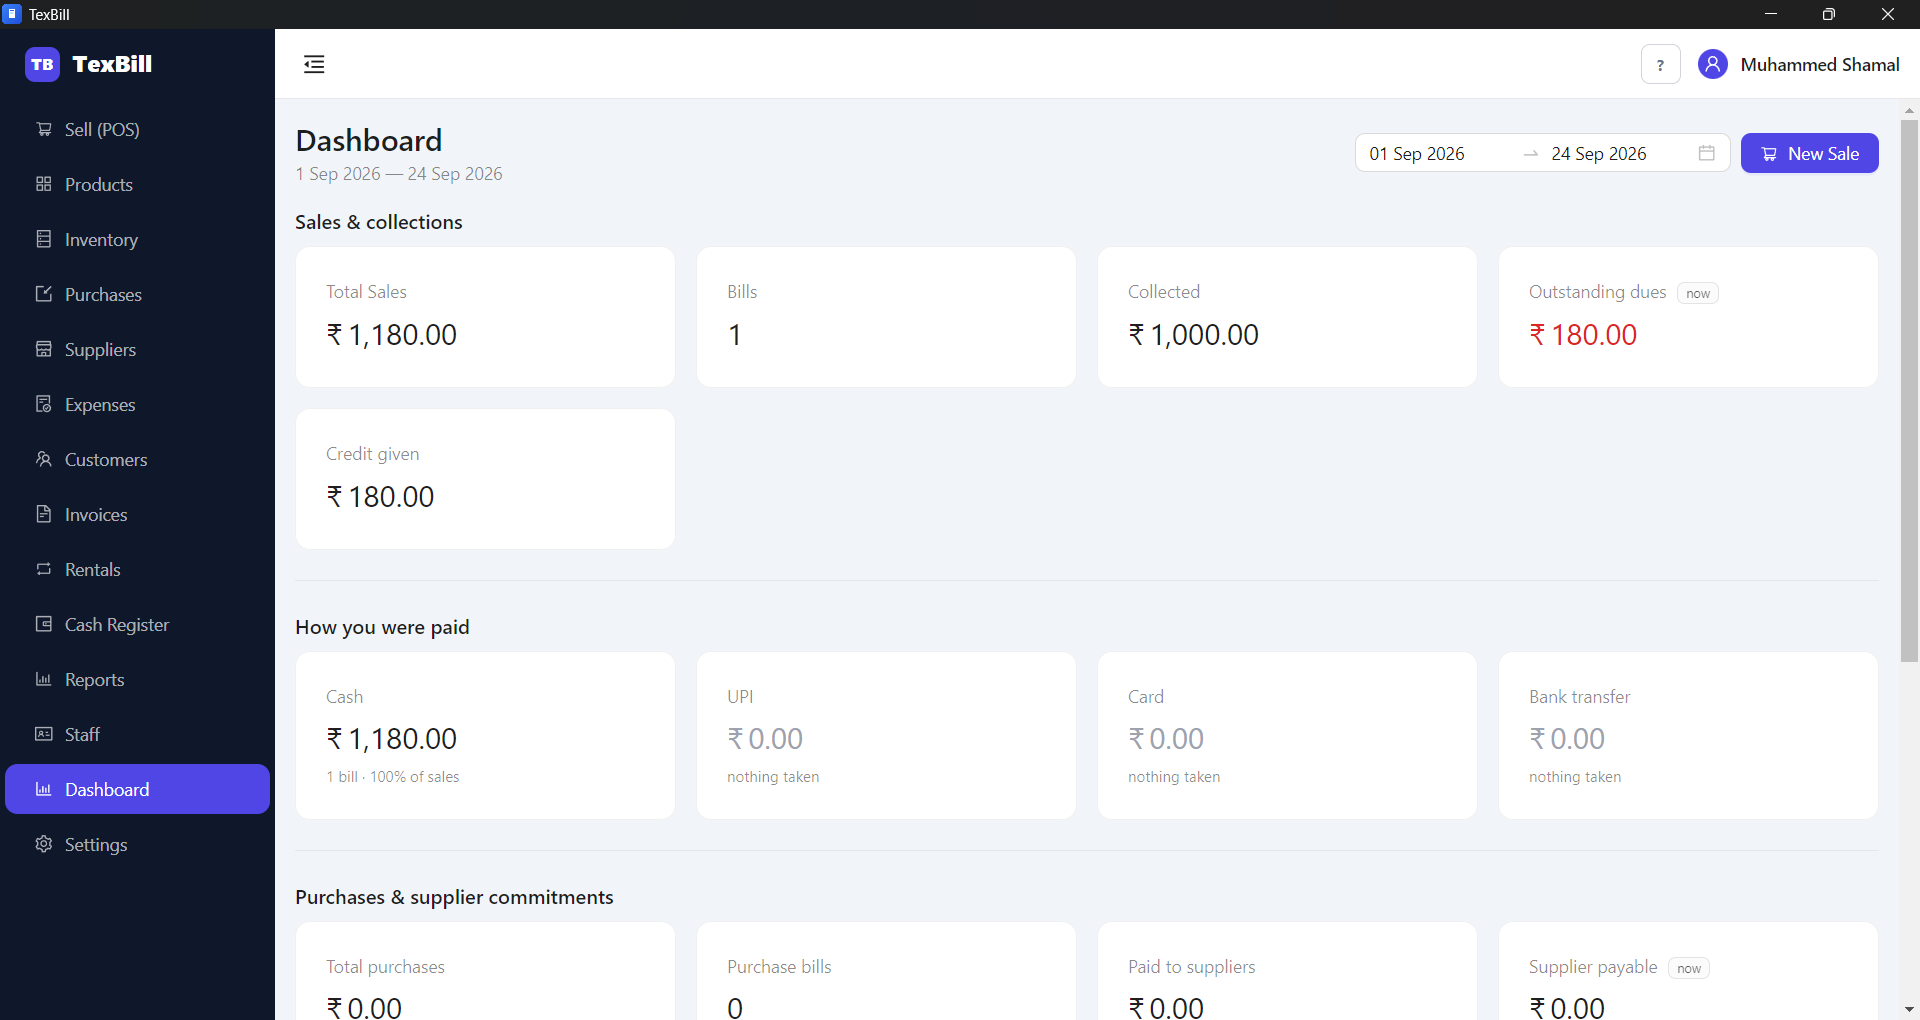Click the TexBill brand name

(112, 64)
